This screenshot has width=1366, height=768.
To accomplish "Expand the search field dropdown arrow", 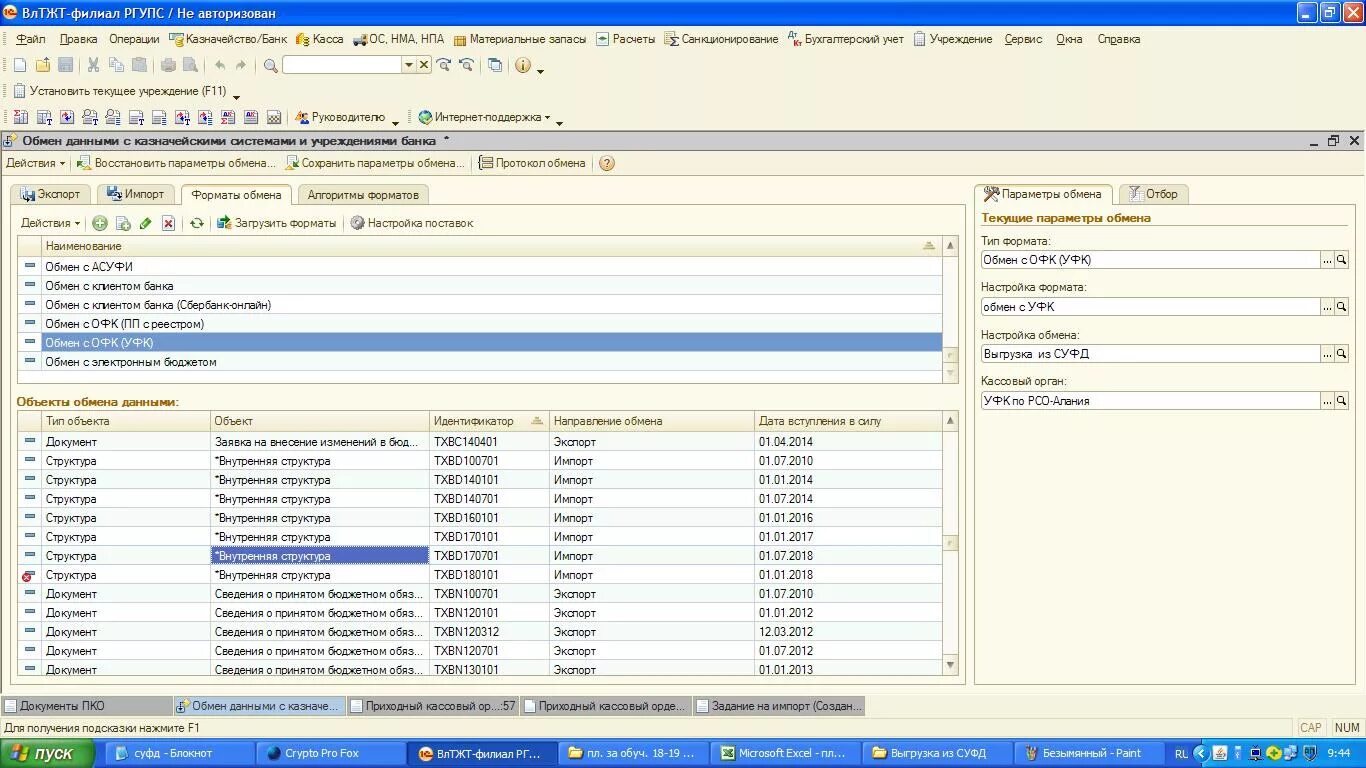I will pos(408,65).
